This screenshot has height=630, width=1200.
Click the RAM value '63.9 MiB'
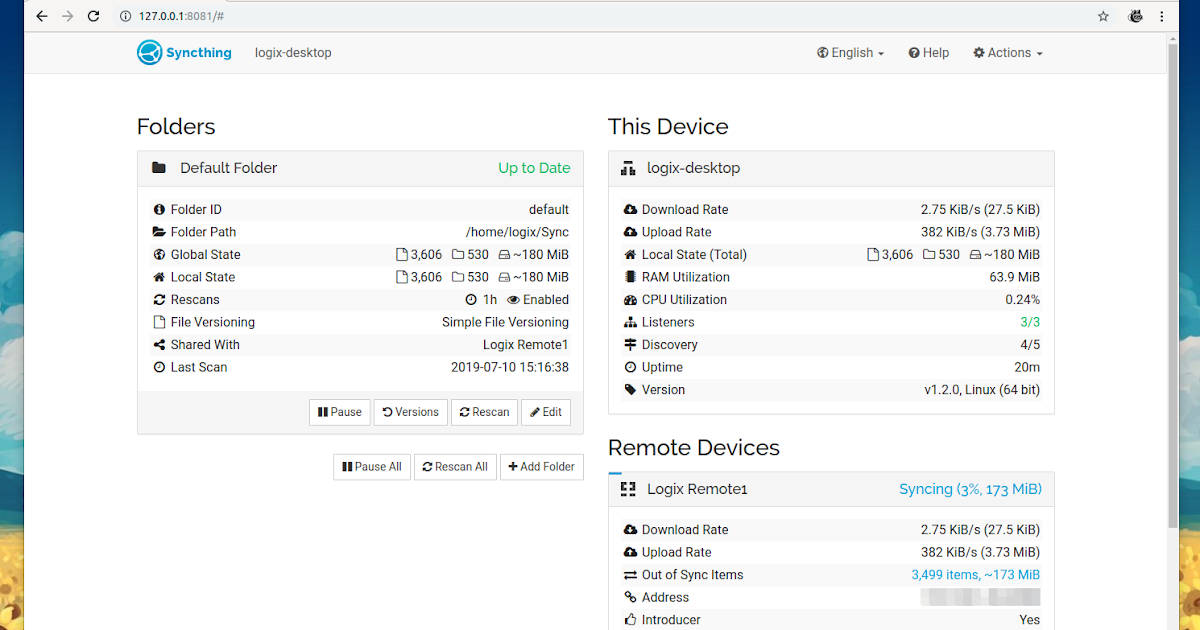(1014, 277)
